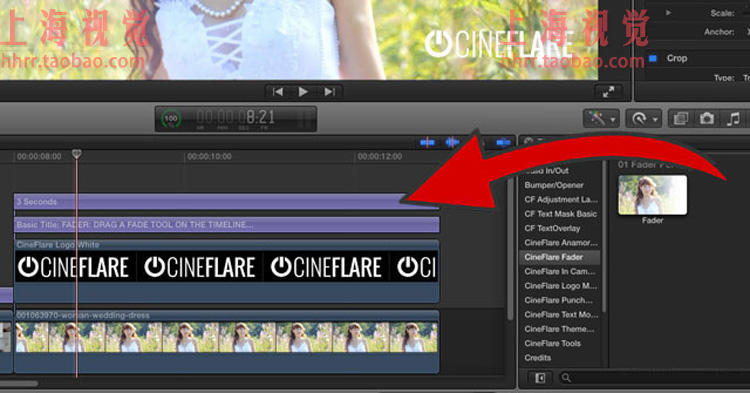Toggle skimming in the timeline
Image resolution: width=750 pixels, height=393 pixels.
point(427,142)
